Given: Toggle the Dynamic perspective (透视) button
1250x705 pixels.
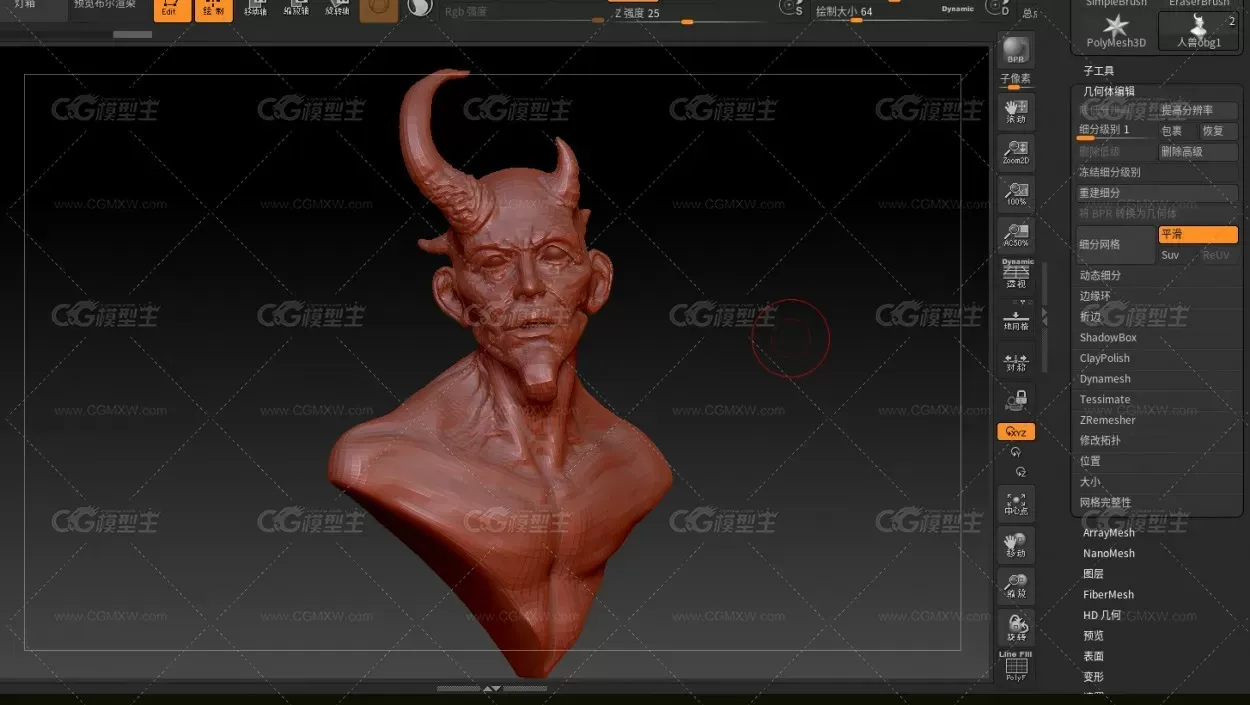Looking at the screenshot, I should (1017, 274).
